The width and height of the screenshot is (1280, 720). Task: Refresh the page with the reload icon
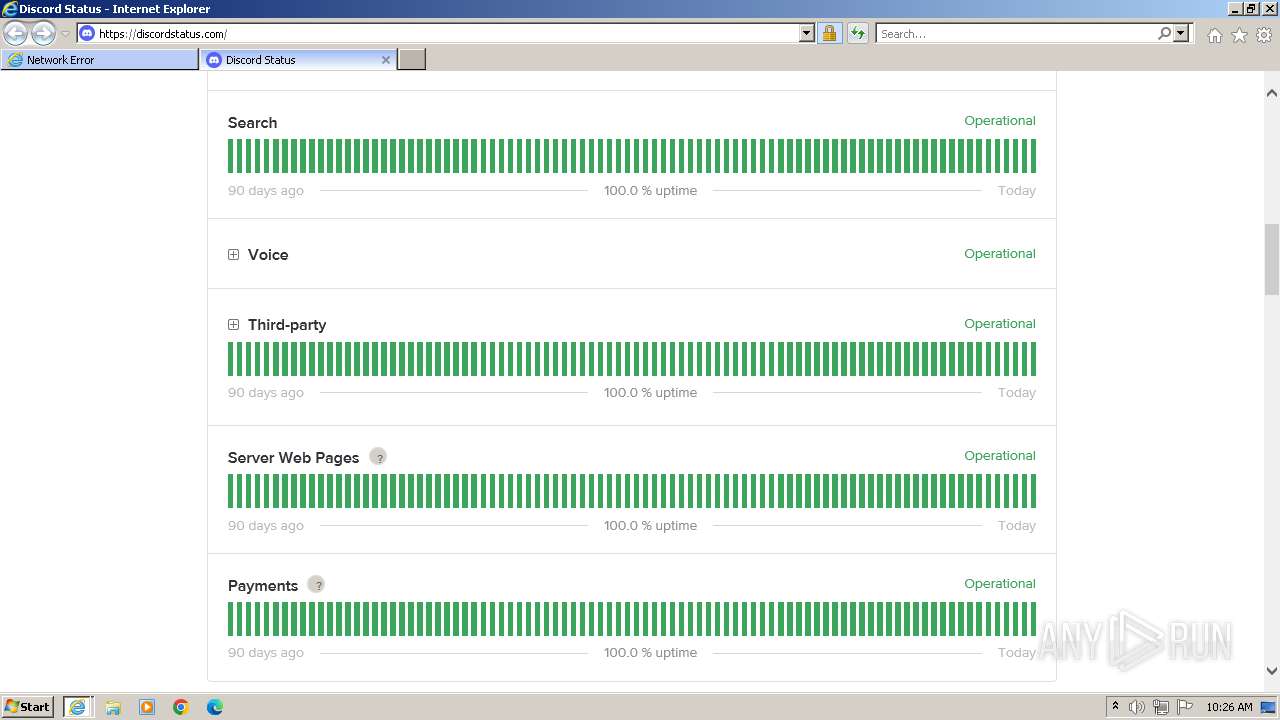click(x=857, y=33)
